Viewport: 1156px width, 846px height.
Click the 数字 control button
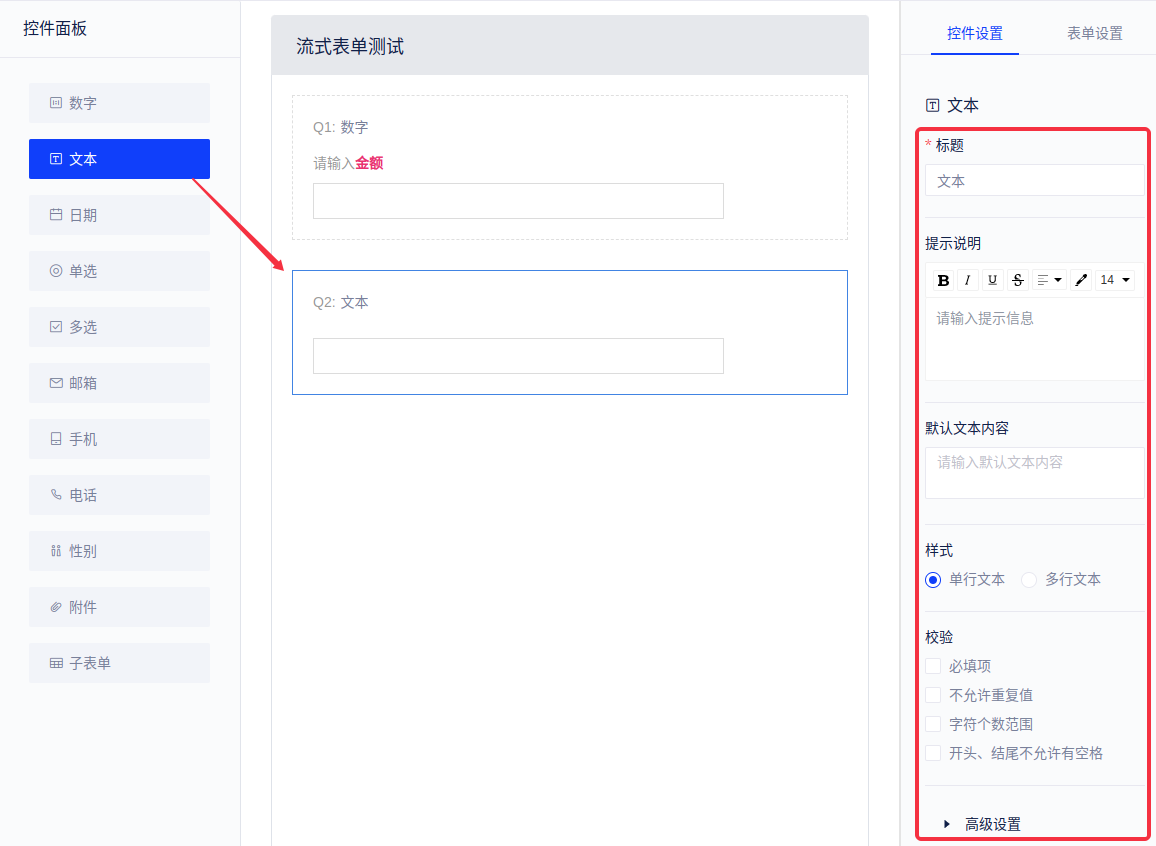(x=119, y=103)
